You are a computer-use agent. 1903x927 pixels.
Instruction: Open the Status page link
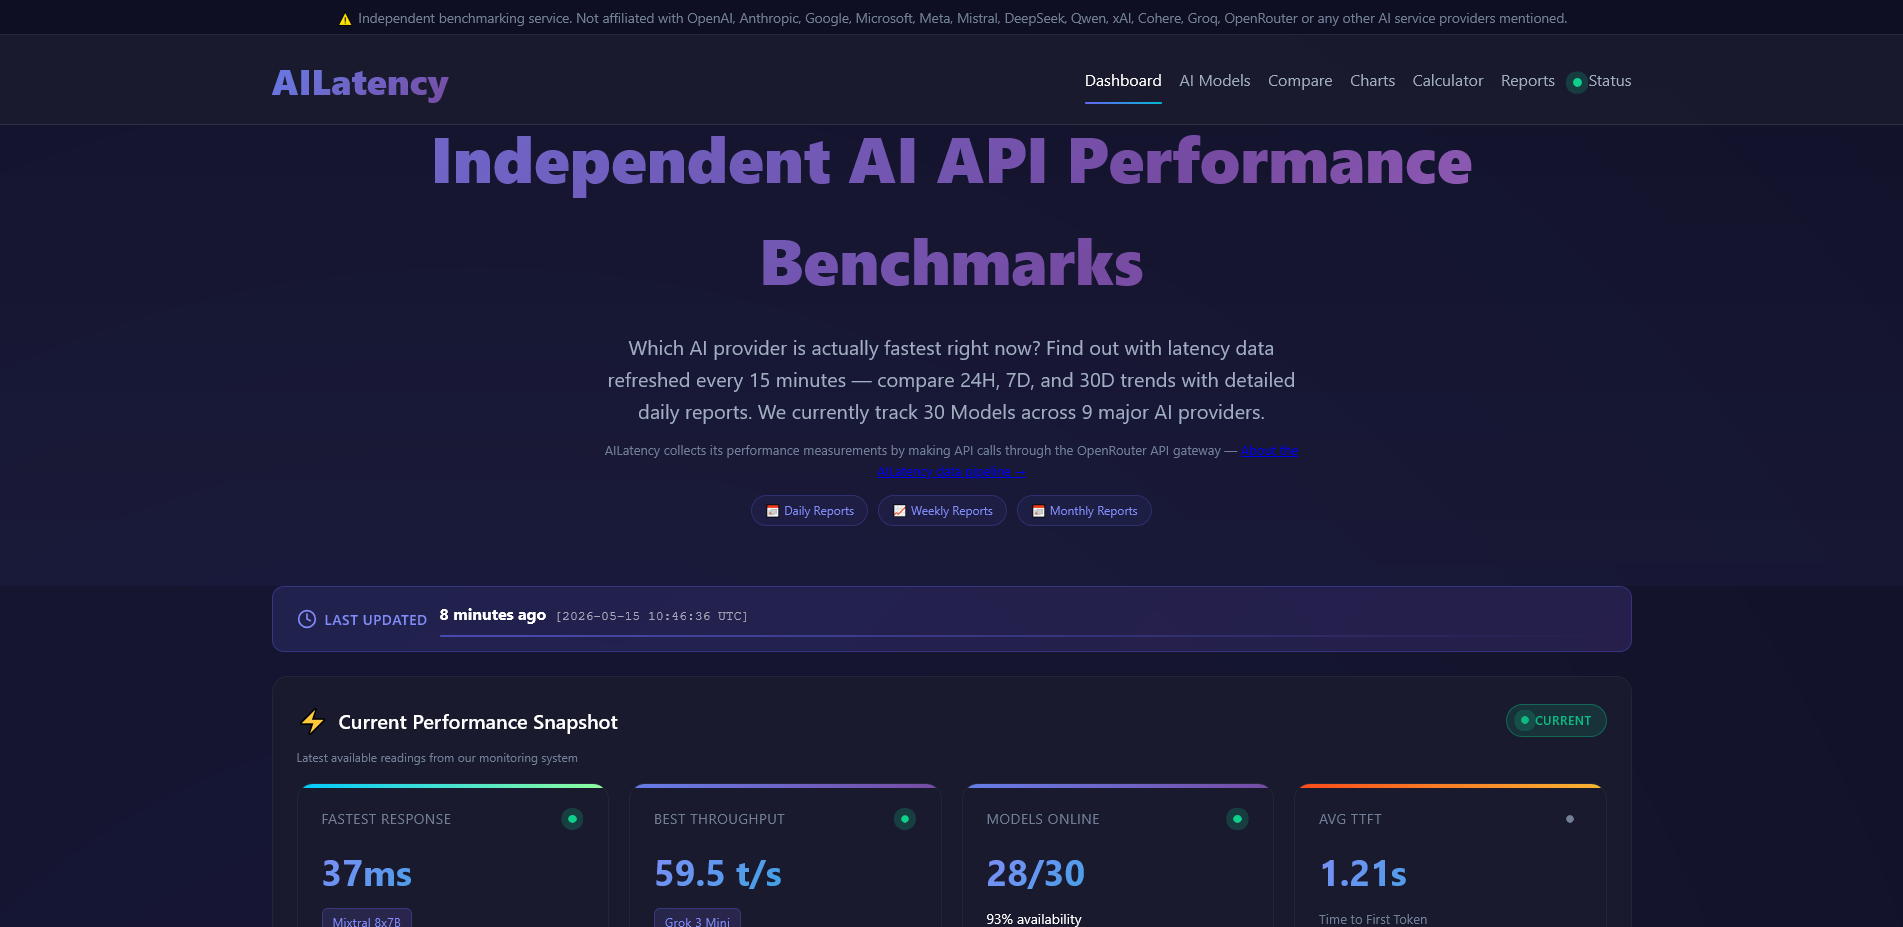[x=1610, y=81]
